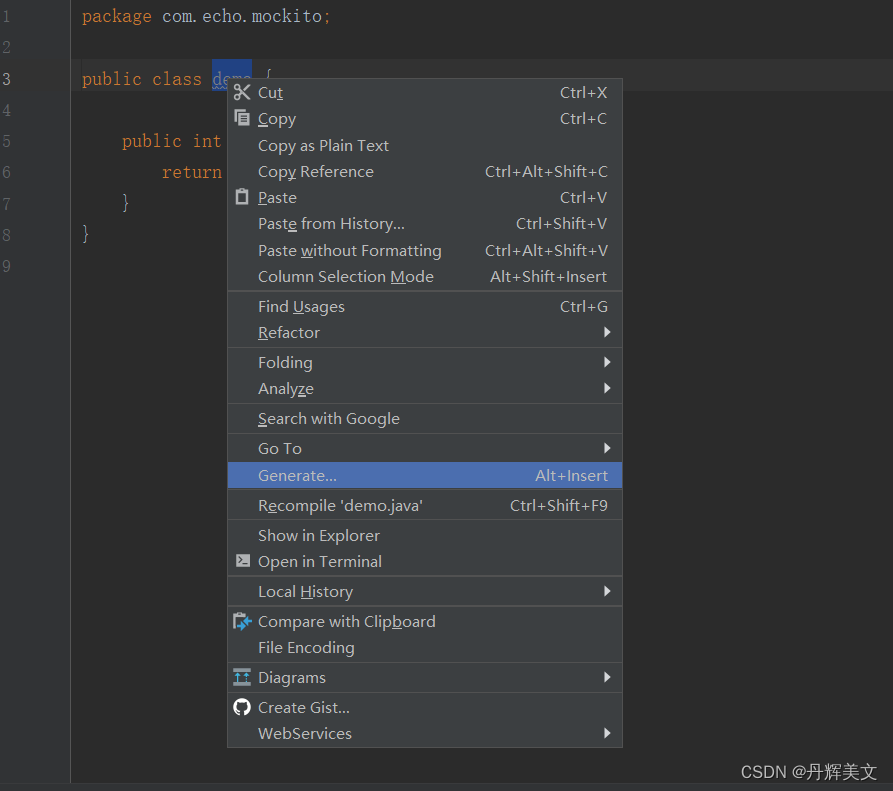Choose Find Usages menu entry
The image size is (893, 791).
(x=301, y=306)
